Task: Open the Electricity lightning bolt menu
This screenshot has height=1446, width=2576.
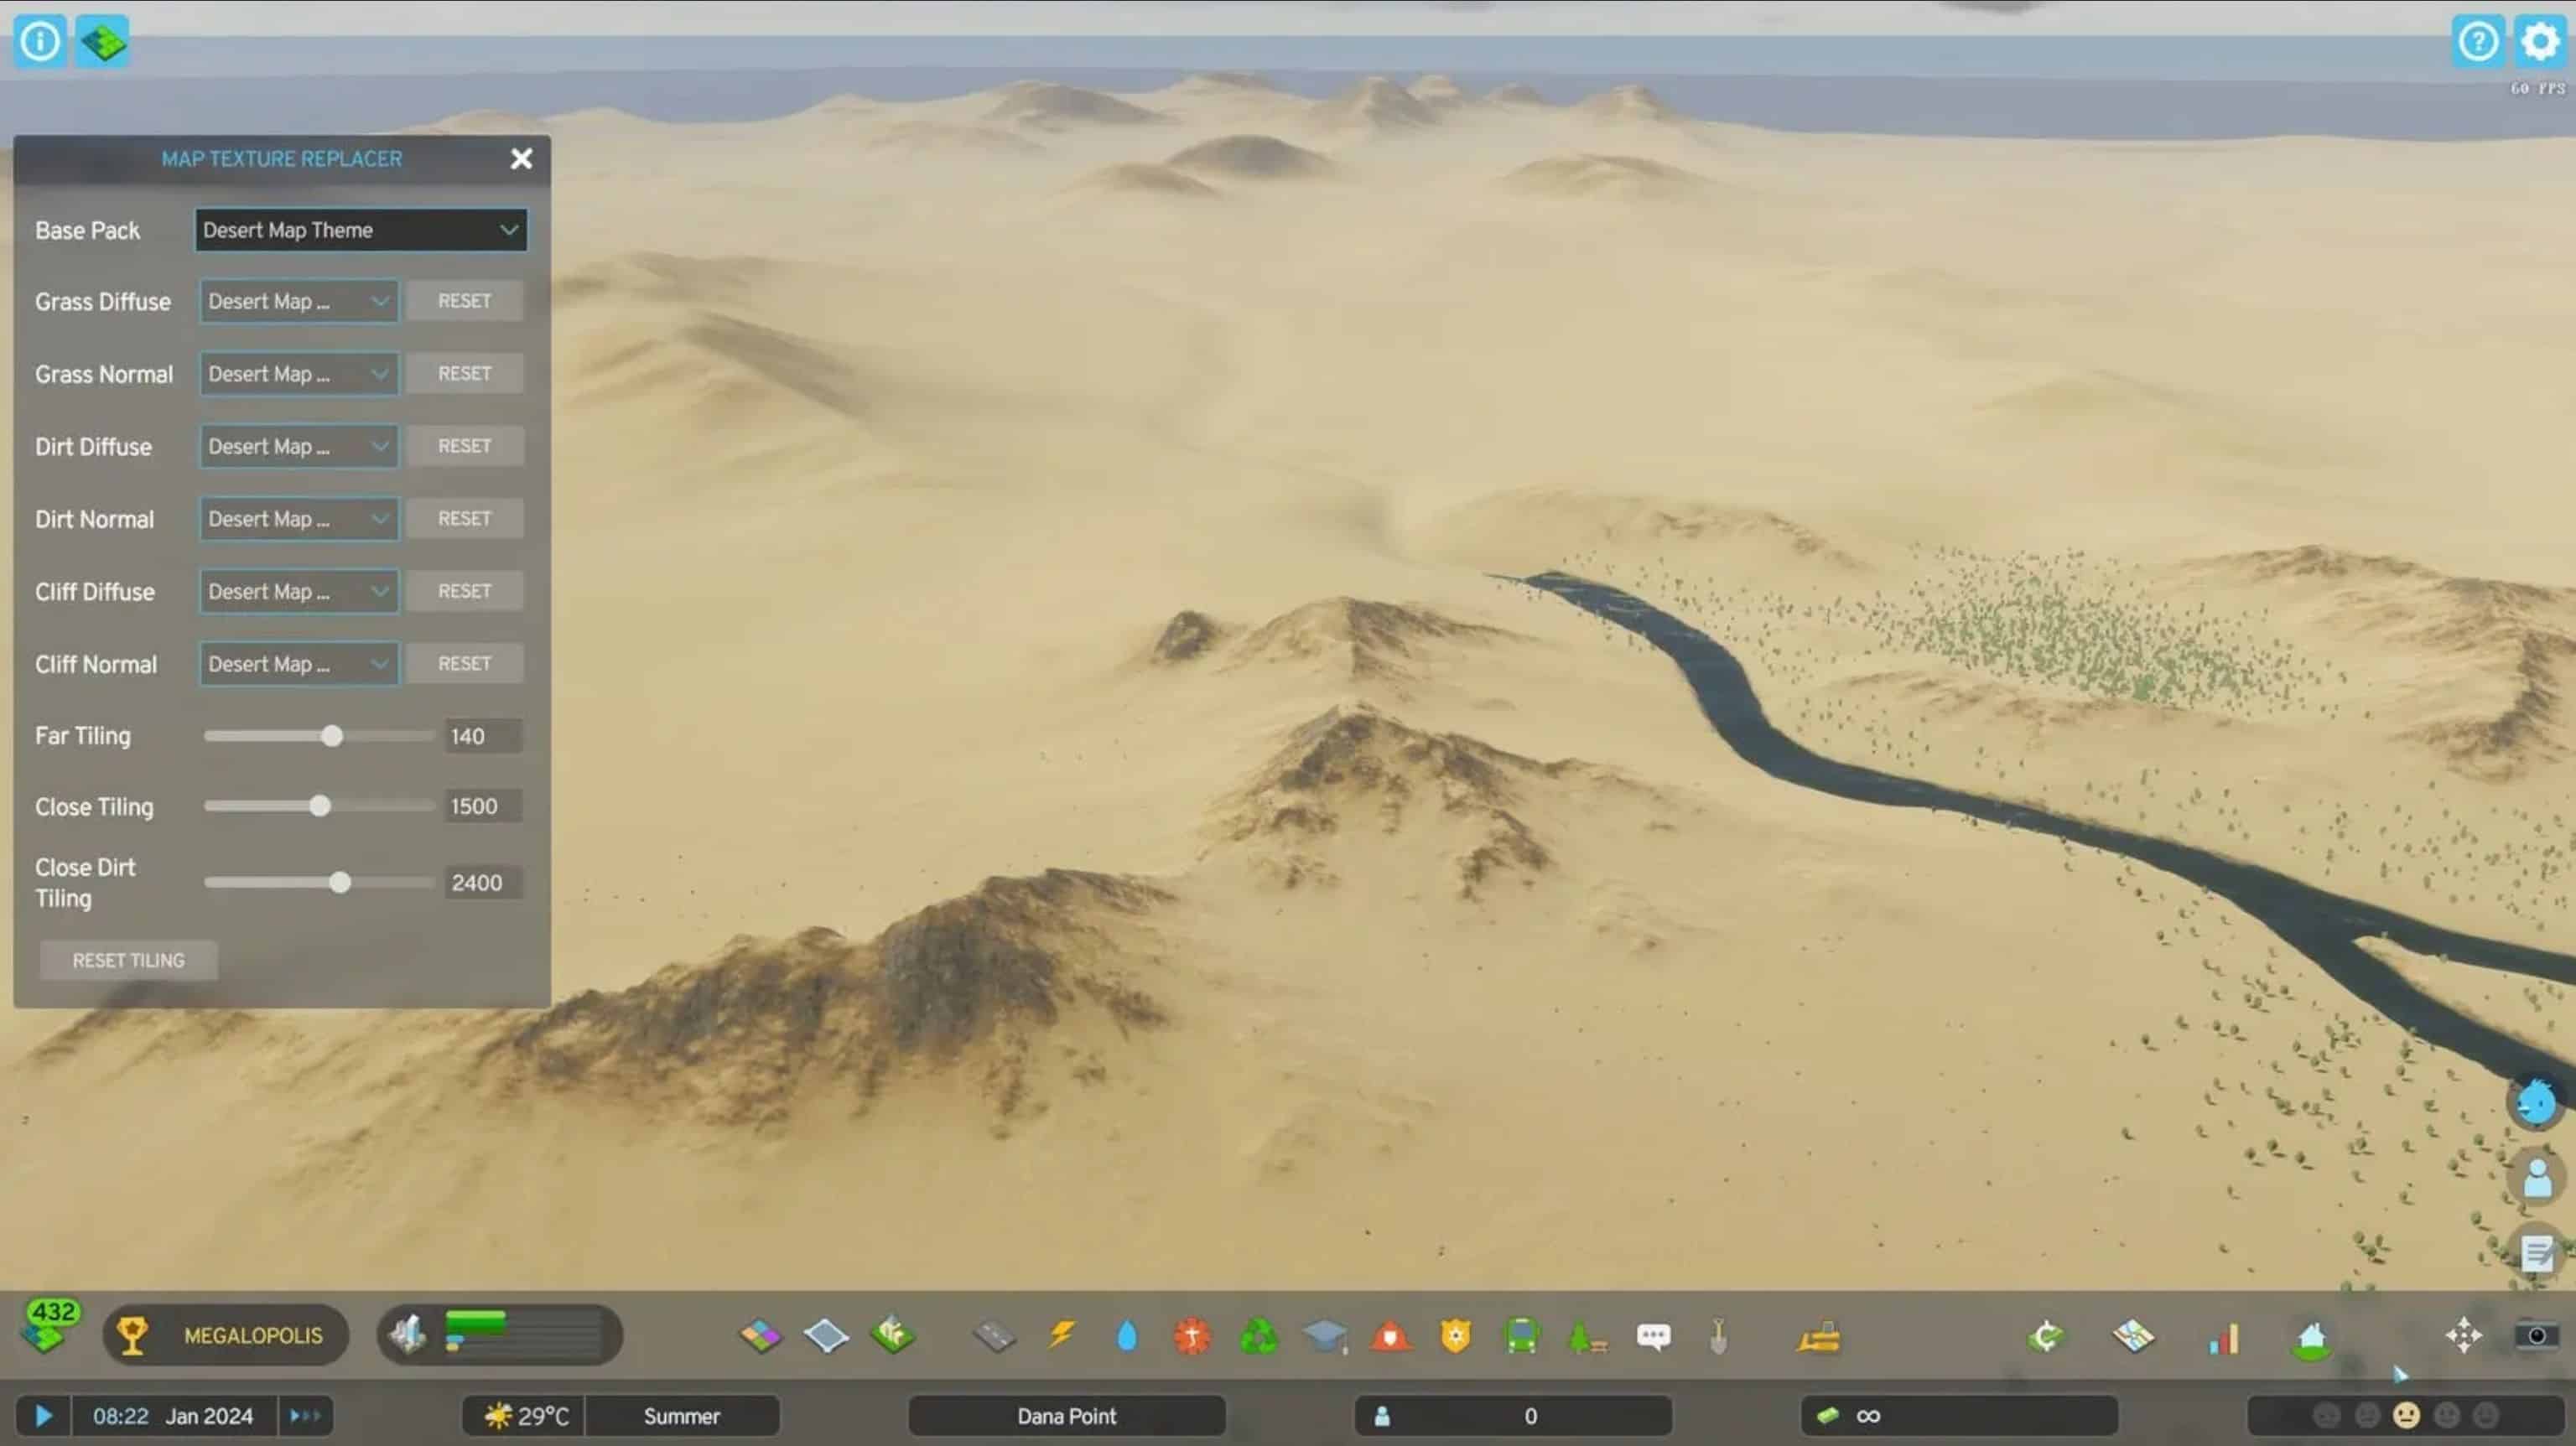Action: 1061,1335
